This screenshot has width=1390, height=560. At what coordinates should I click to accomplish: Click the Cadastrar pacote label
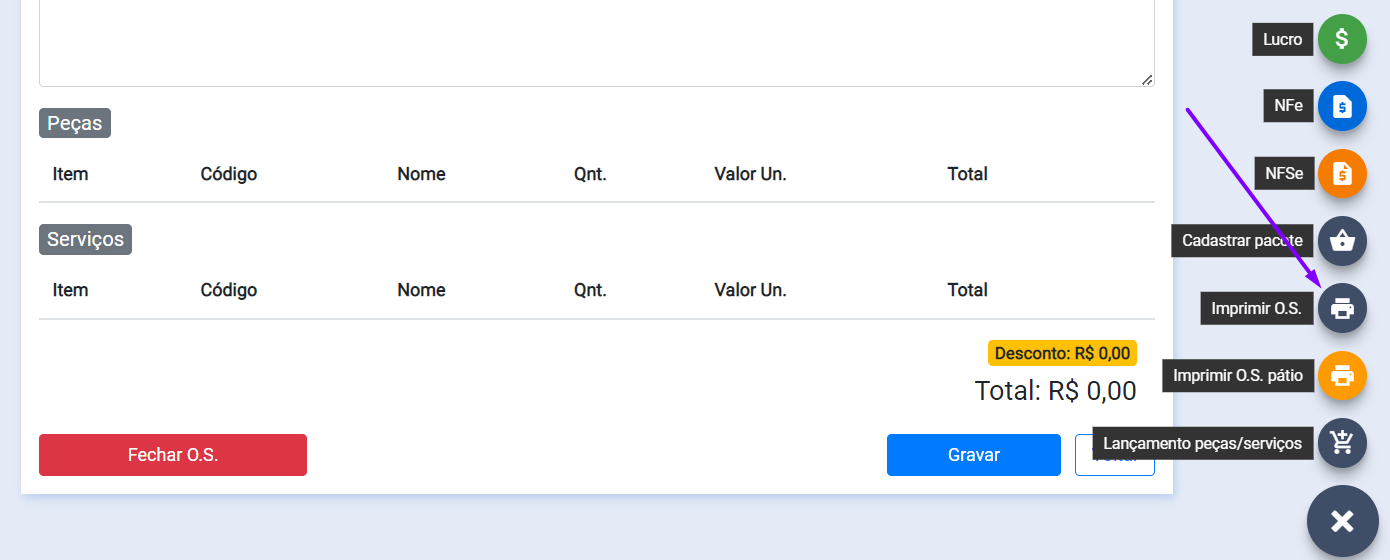1241,241
